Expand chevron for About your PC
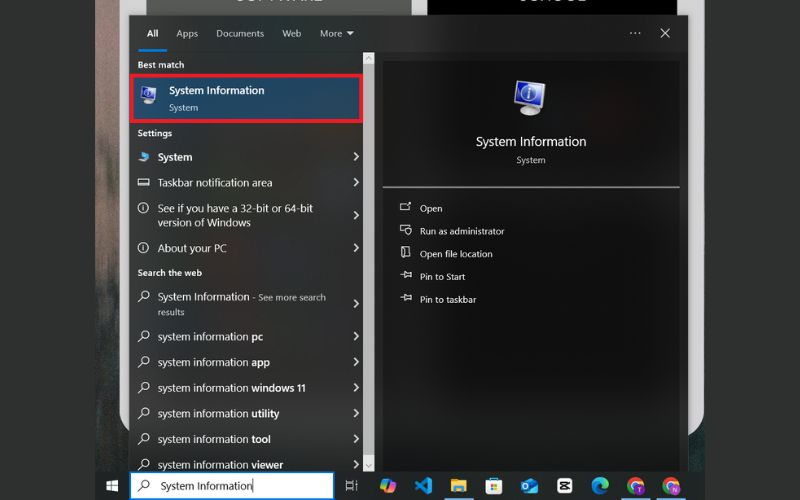 point(356,248)
